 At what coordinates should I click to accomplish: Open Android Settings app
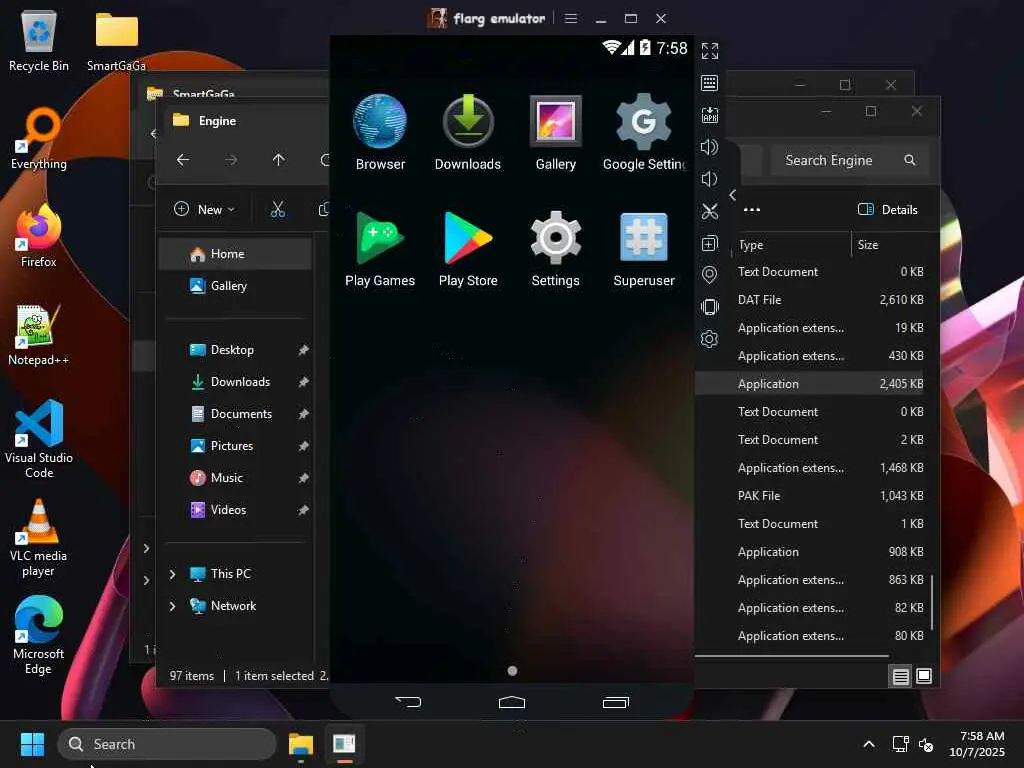coord(556,249)
